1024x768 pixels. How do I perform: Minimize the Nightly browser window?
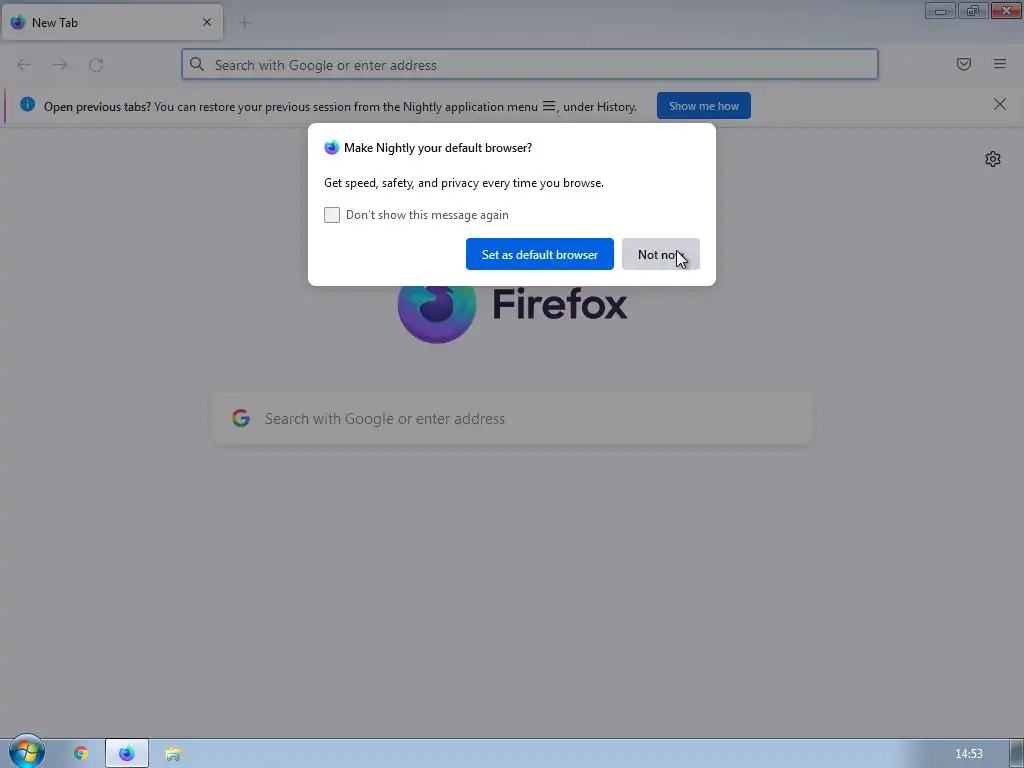pyautogui.click(x=940, y=10)
